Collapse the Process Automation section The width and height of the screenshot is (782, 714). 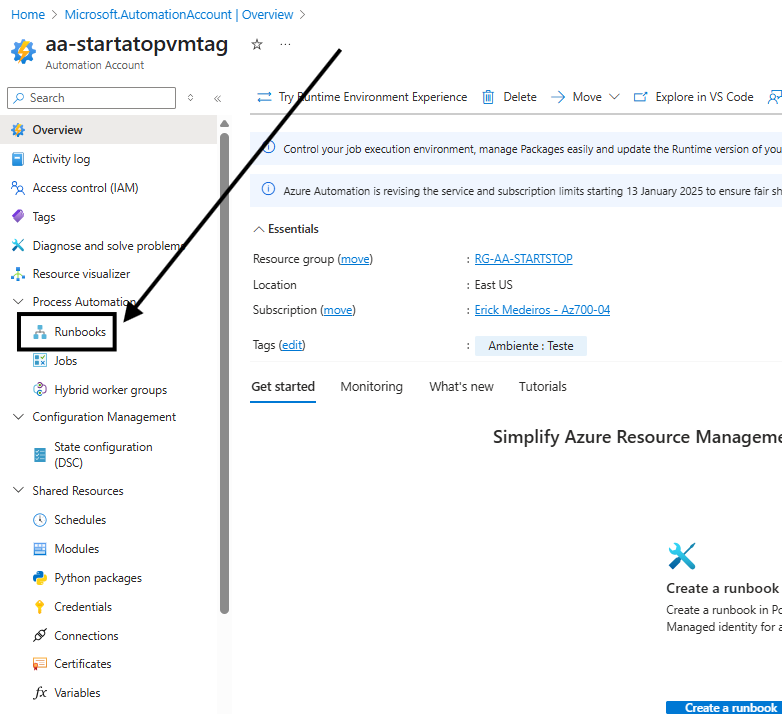18,302
